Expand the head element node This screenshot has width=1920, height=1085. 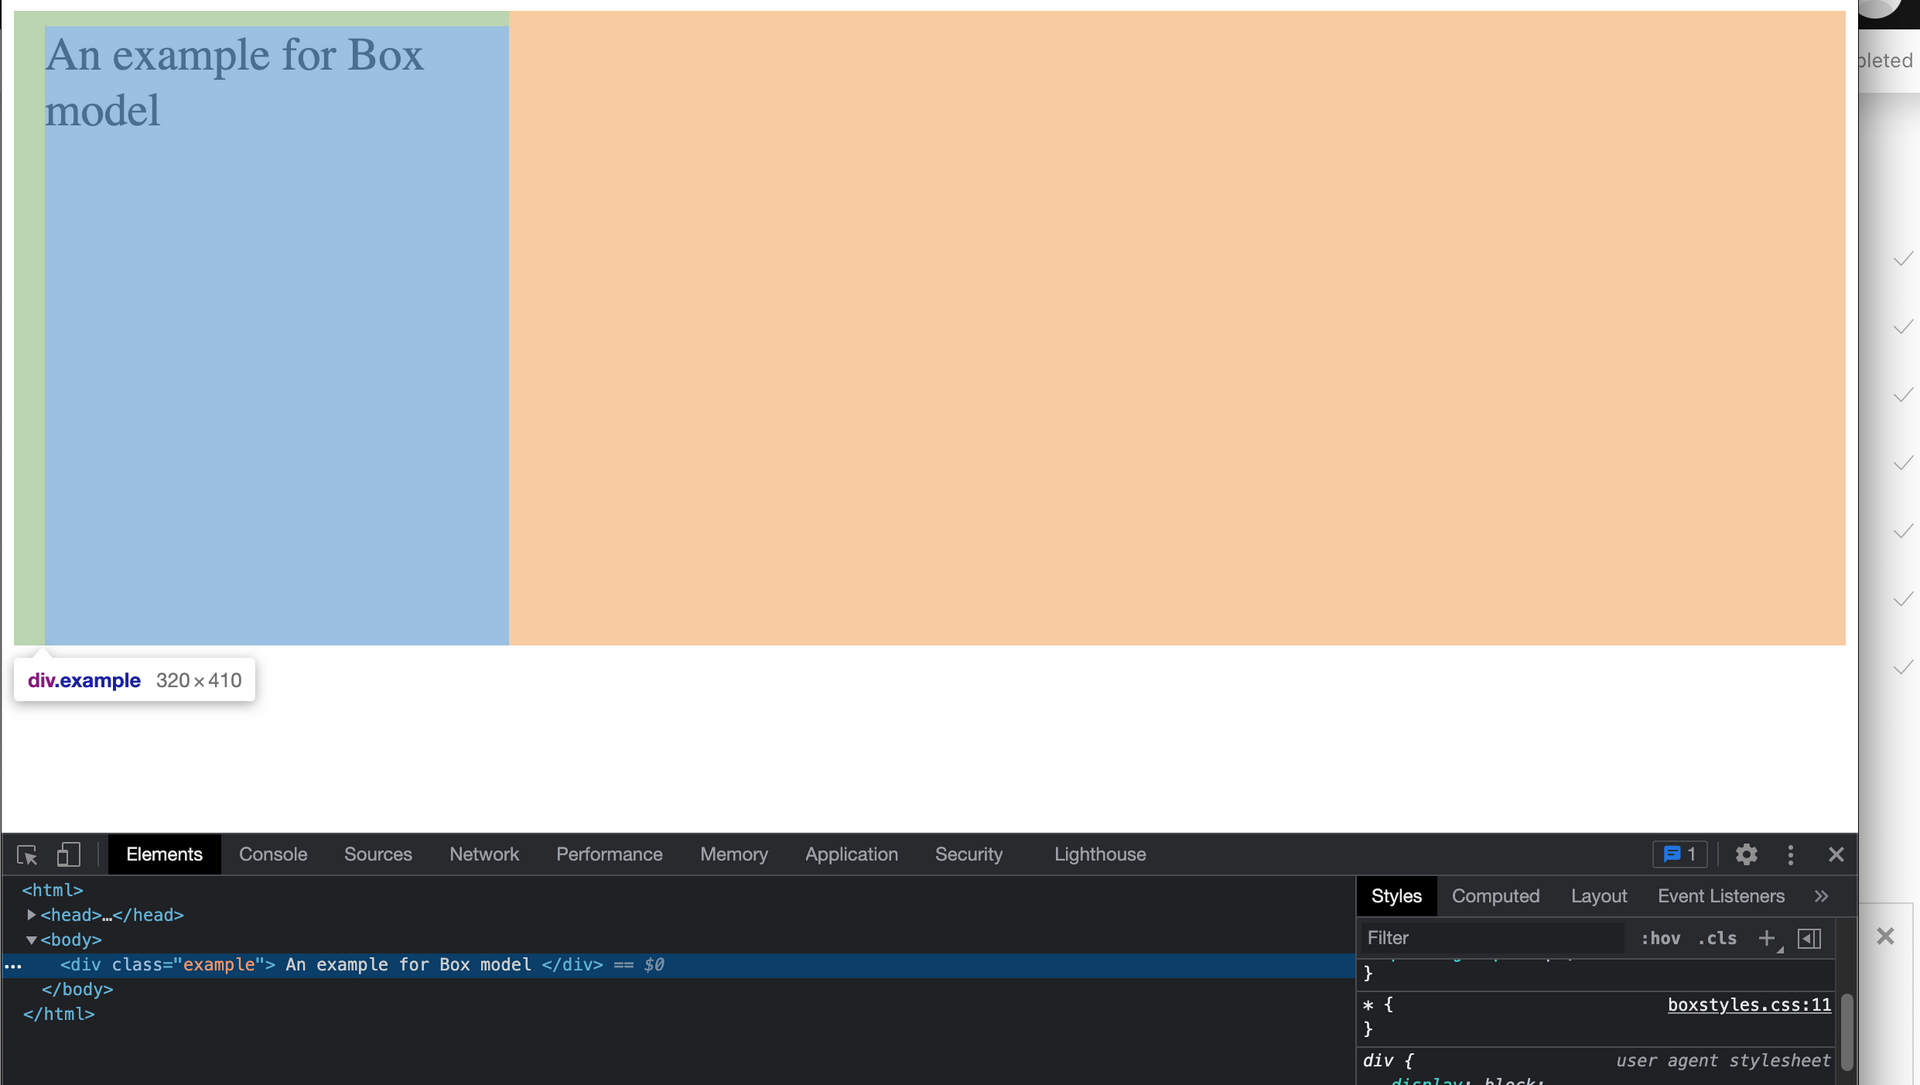coord(31,915)
